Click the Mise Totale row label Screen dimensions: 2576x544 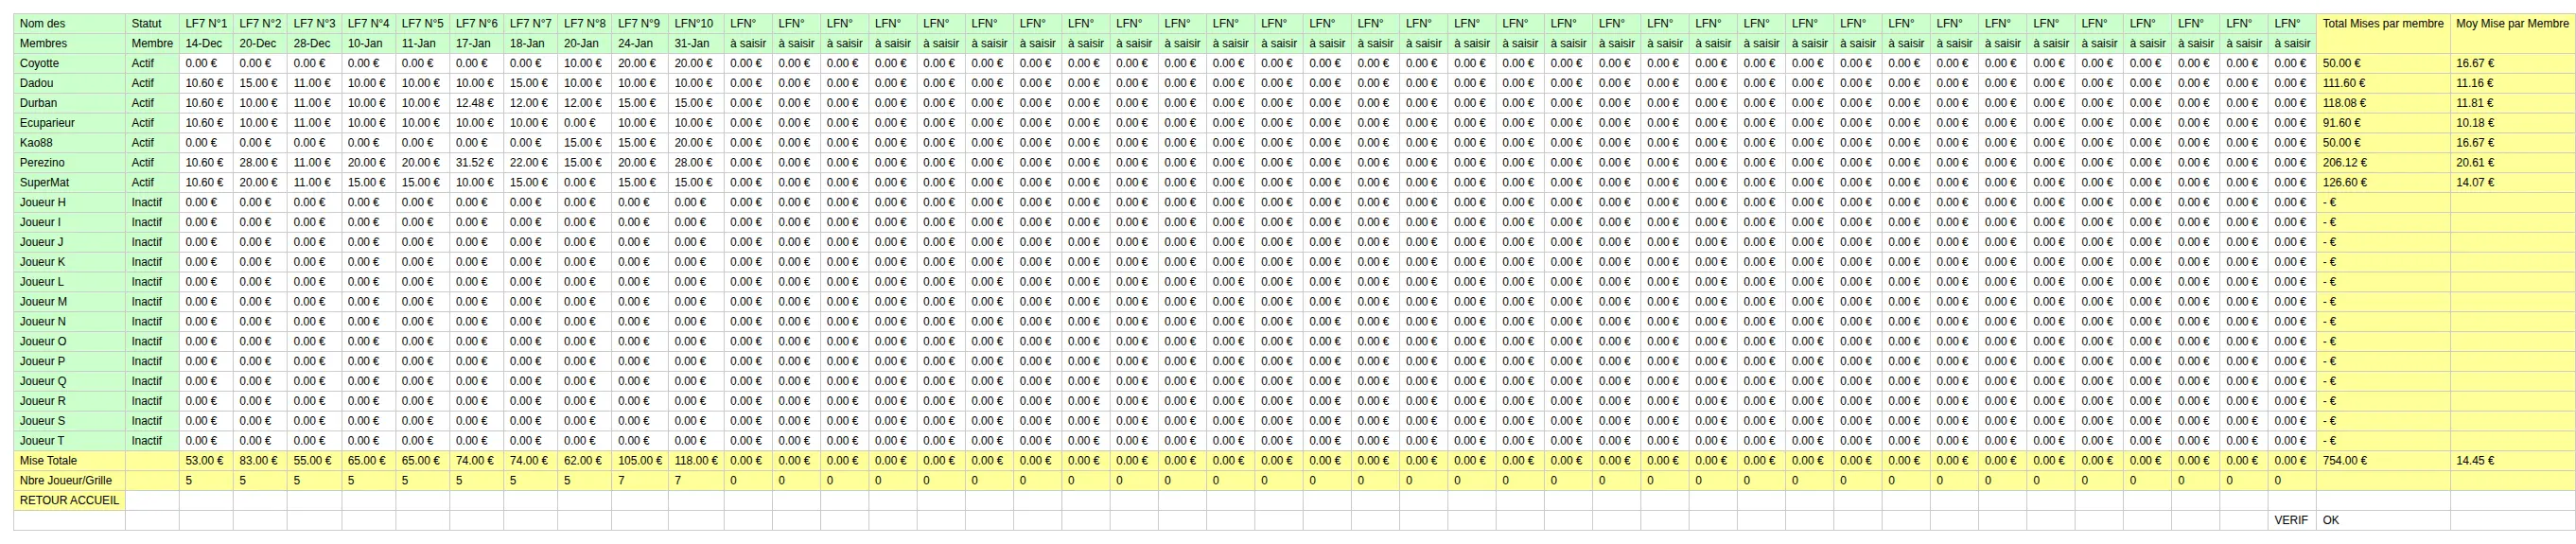pyautogui.click(x=69, y=461)
